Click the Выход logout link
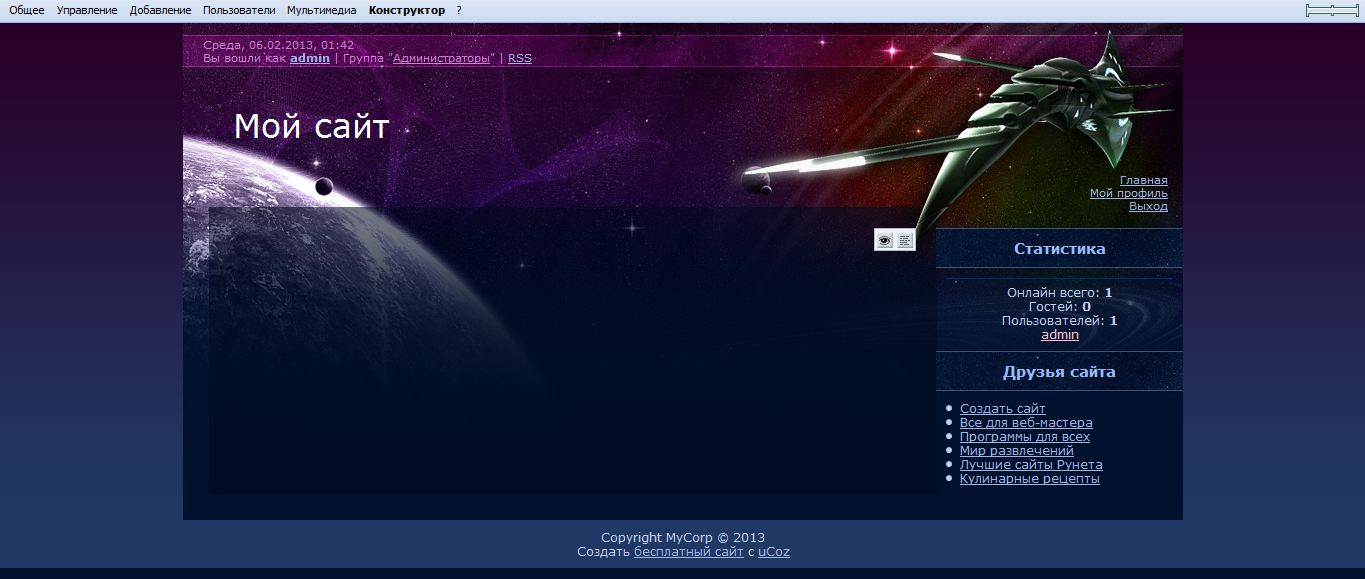Image resolution: width=1365 pixels, height=579 pixels. click(1148, 206)
